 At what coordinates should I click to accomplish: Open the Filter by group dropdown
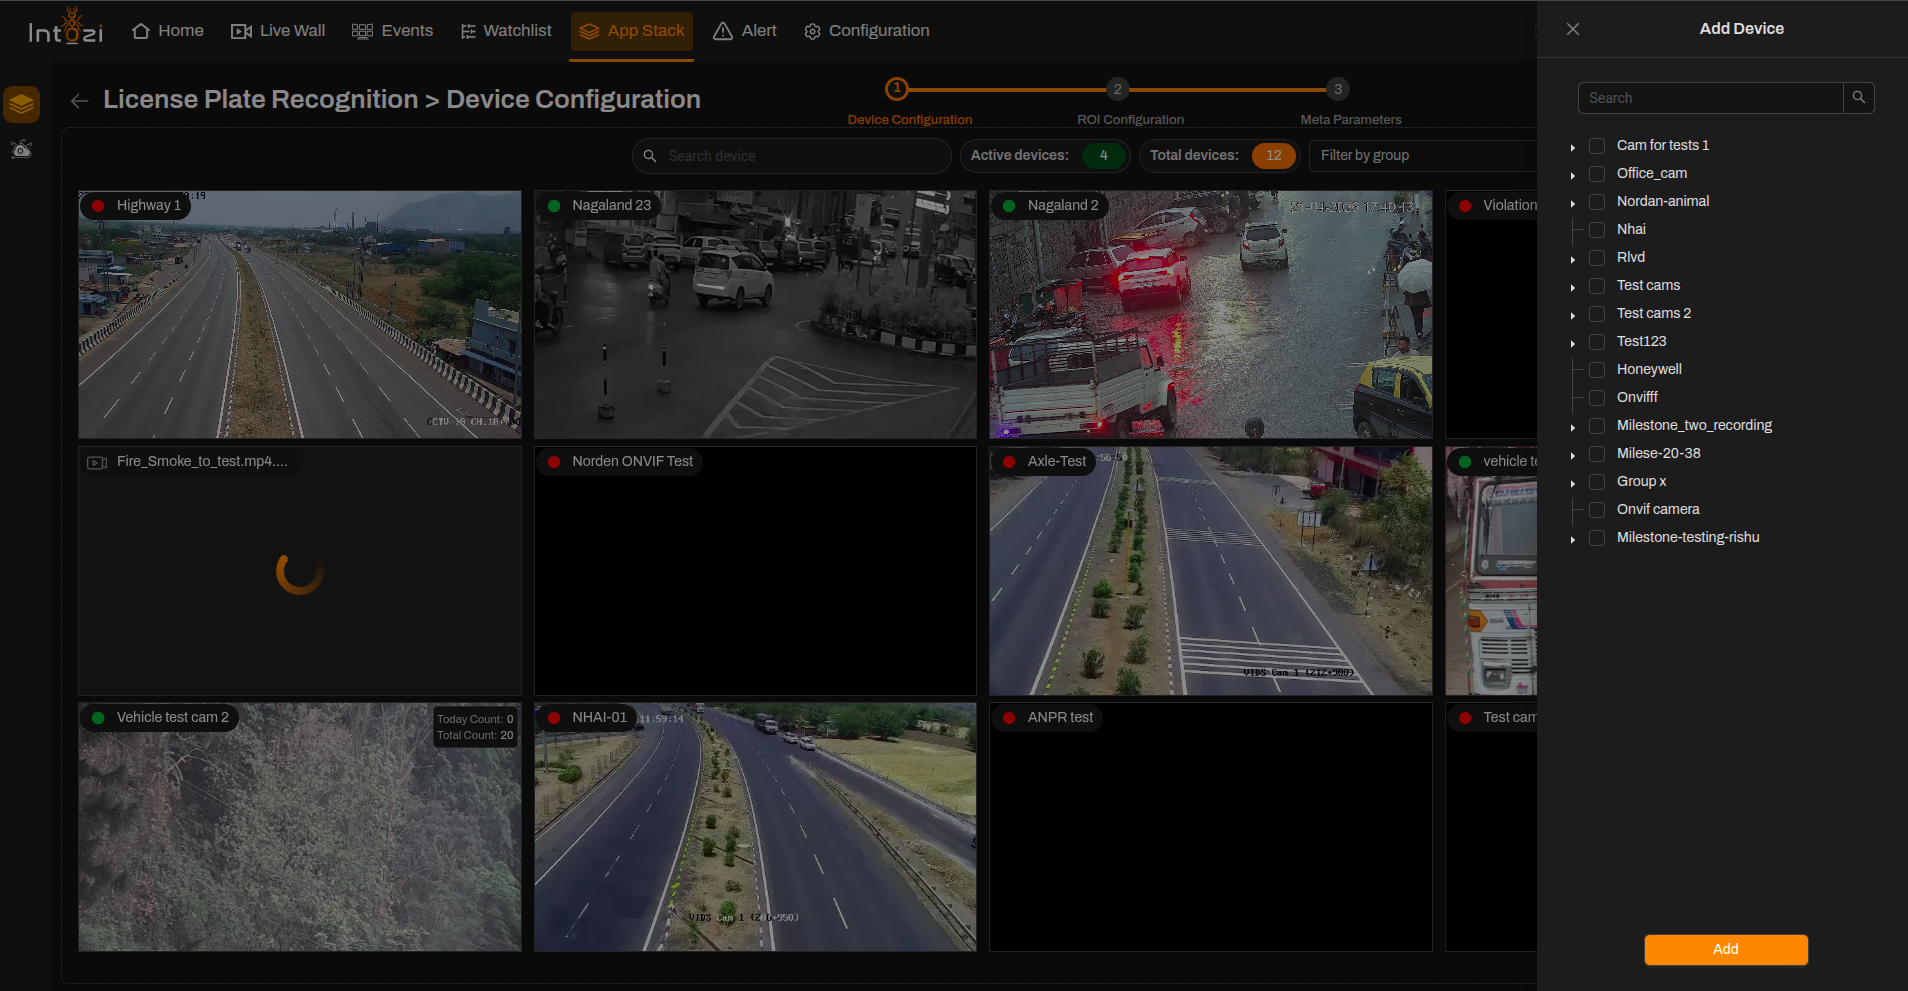point(1423,155)
